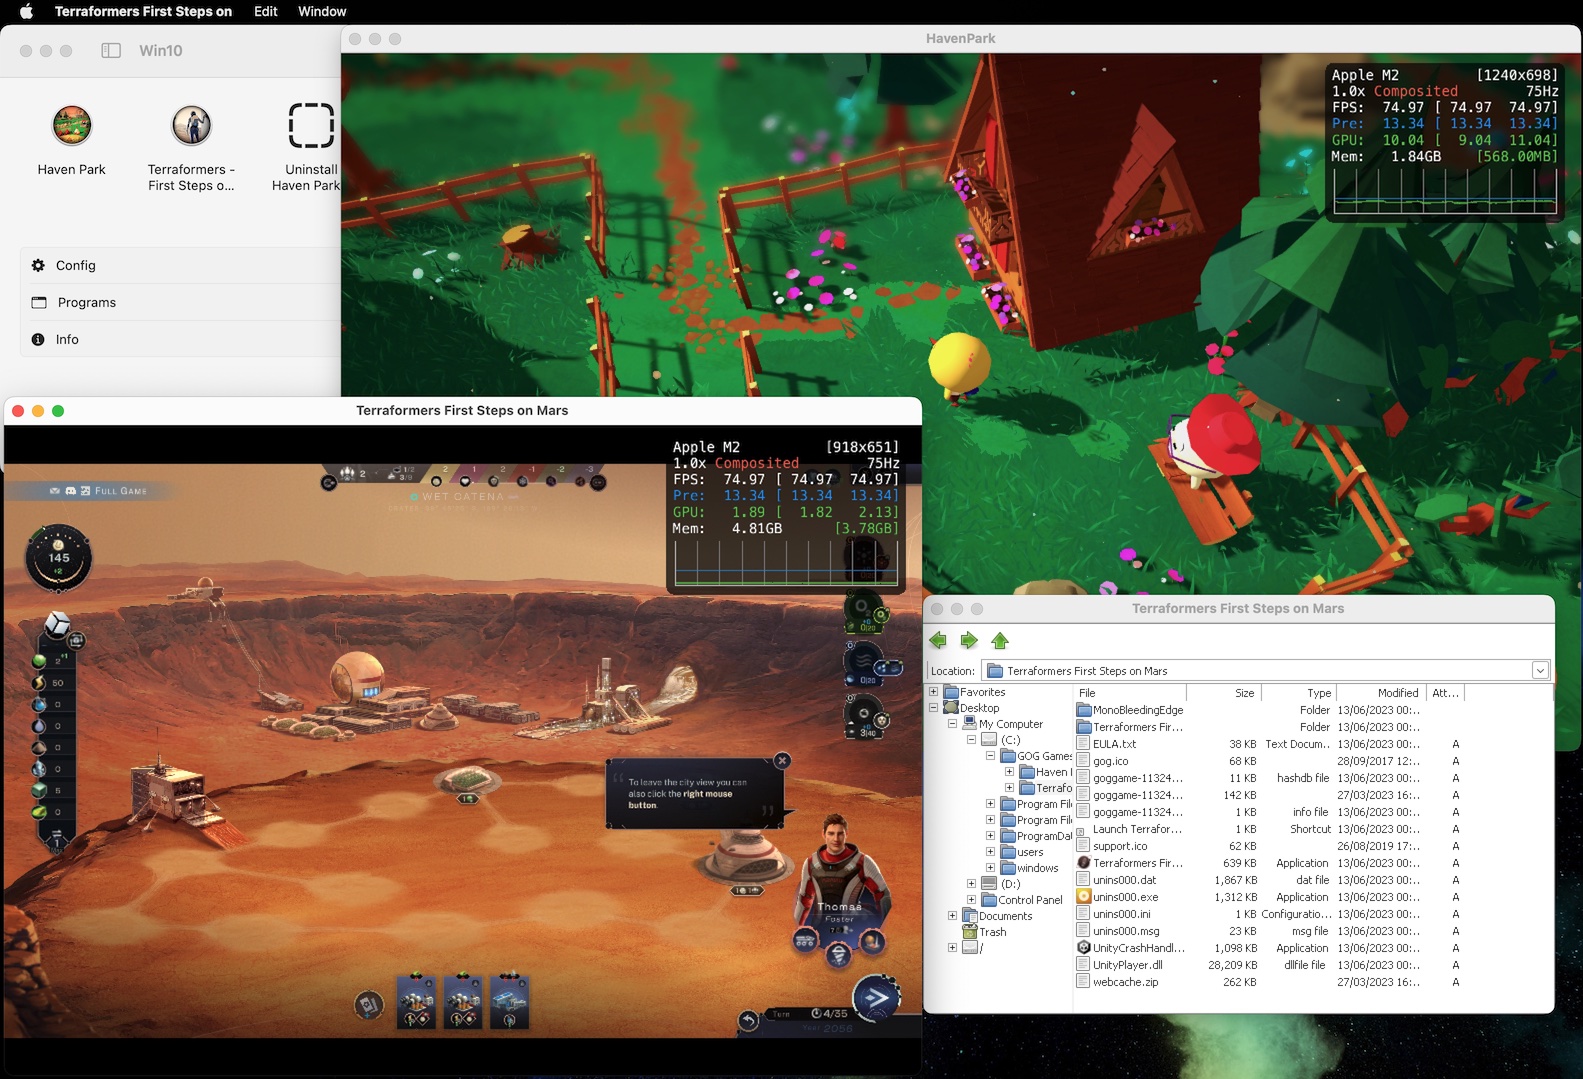Sort the file list by Modified column
The height and width of the screenshot is (1079, 1583).
coord(1381,693)
